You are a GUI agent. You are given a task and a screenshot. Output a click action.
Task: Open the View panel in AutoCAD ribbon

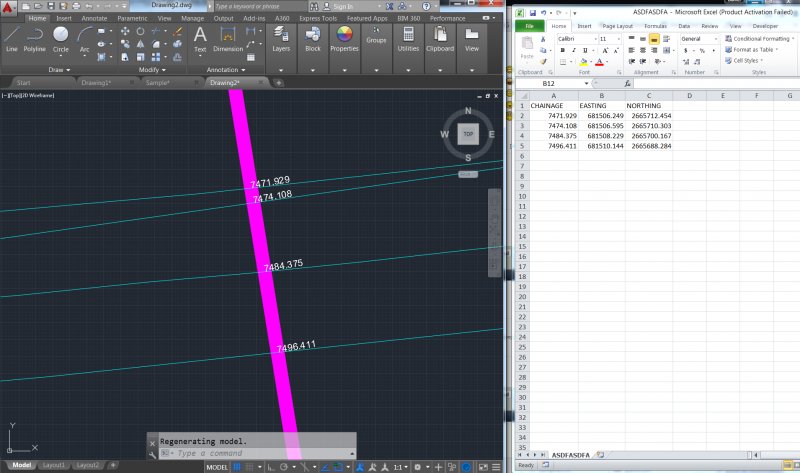pos(472,39)
